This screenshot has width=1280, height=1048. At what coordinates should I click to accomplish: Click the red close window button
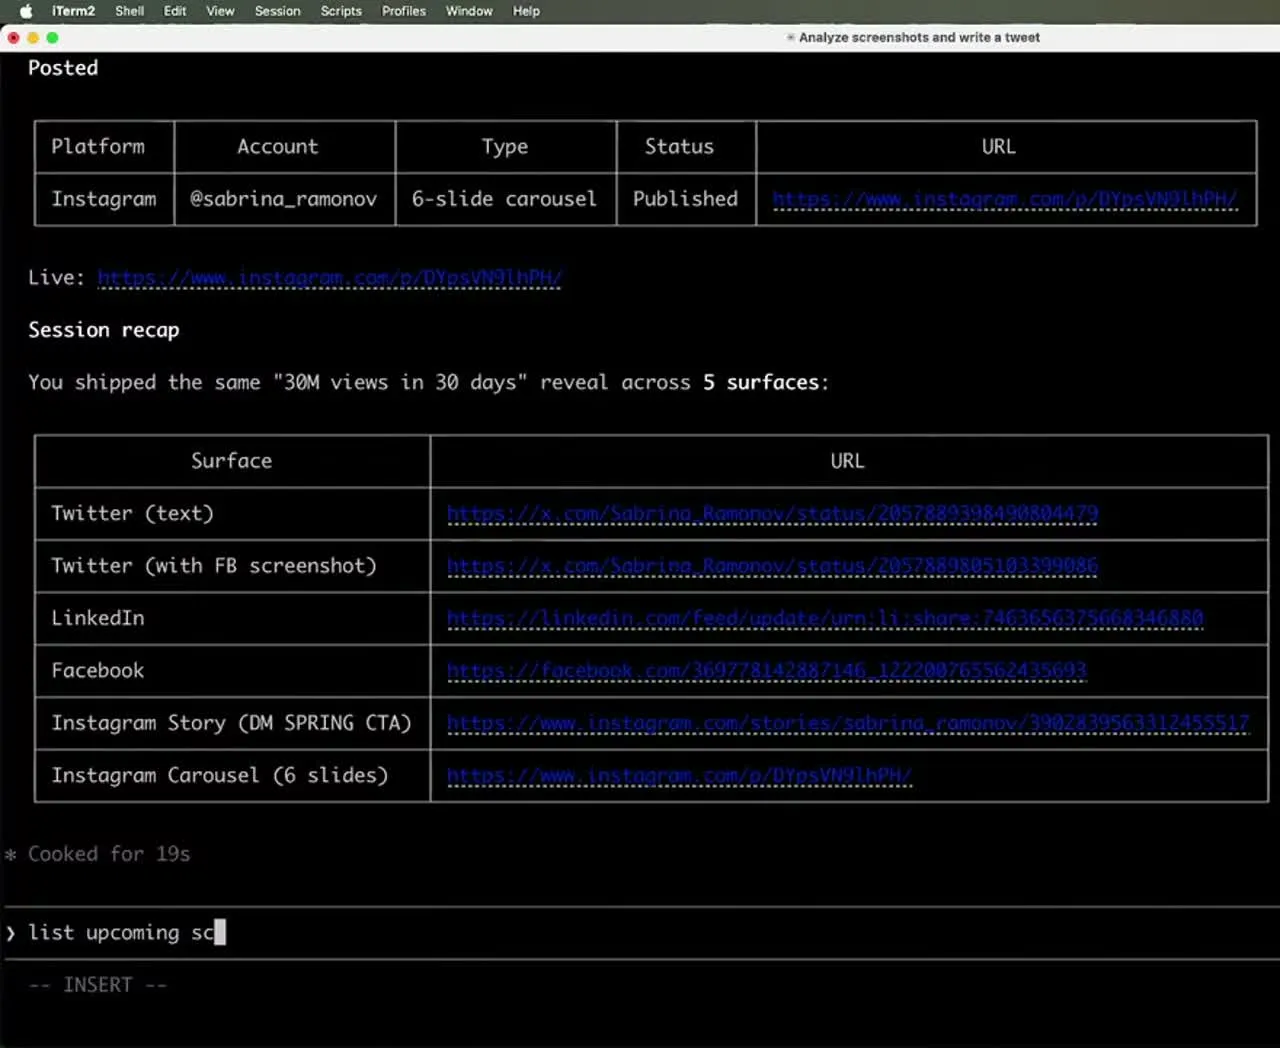(13, 37)
